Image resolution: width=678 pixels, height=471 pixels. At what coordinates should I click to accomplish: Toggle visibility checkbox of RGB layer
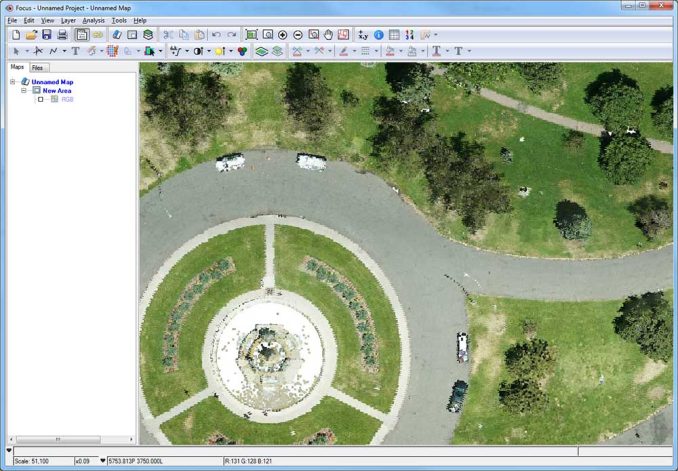click(x=41, y=99)
